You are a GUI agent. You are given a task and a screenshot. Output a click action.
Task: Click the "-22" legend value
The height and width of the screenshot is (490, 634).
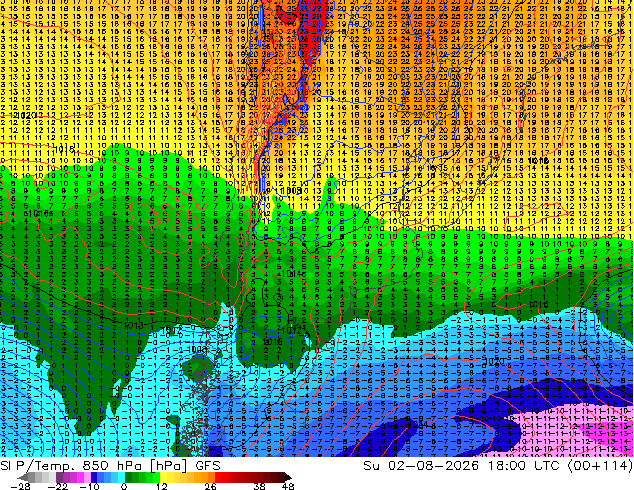tap(58, 486)
